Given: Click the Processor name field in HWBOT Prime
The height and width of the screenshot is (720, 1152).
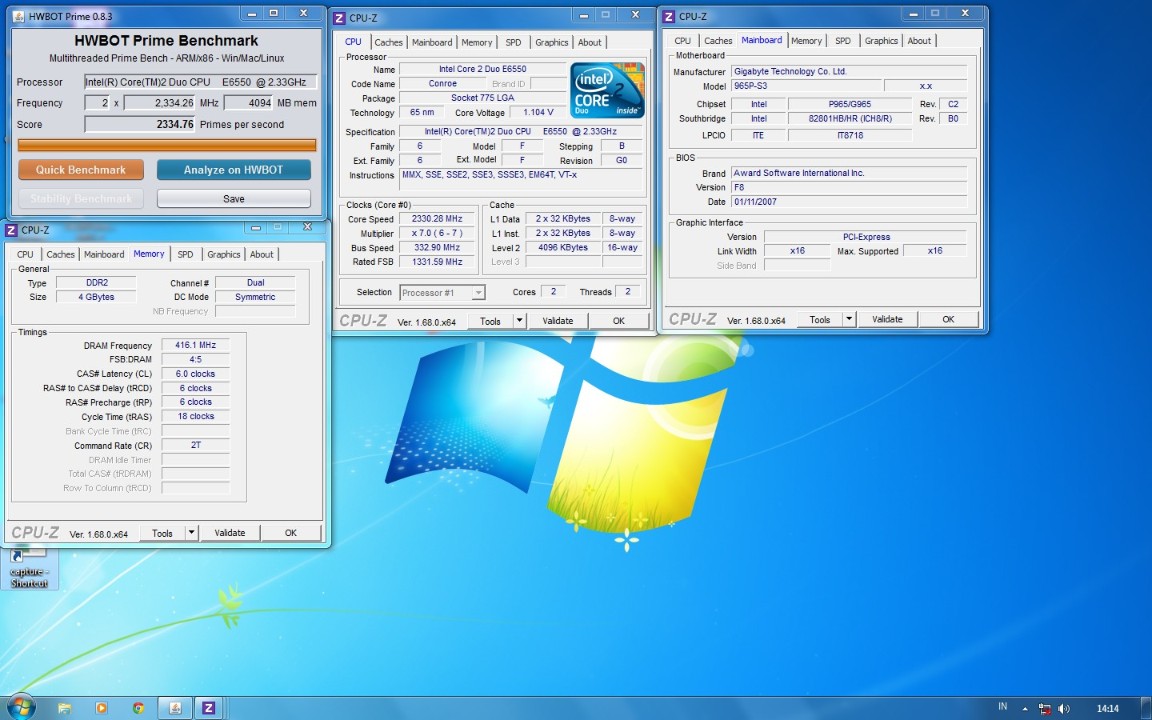Looking at the screenshot, I should click(200, 82).
